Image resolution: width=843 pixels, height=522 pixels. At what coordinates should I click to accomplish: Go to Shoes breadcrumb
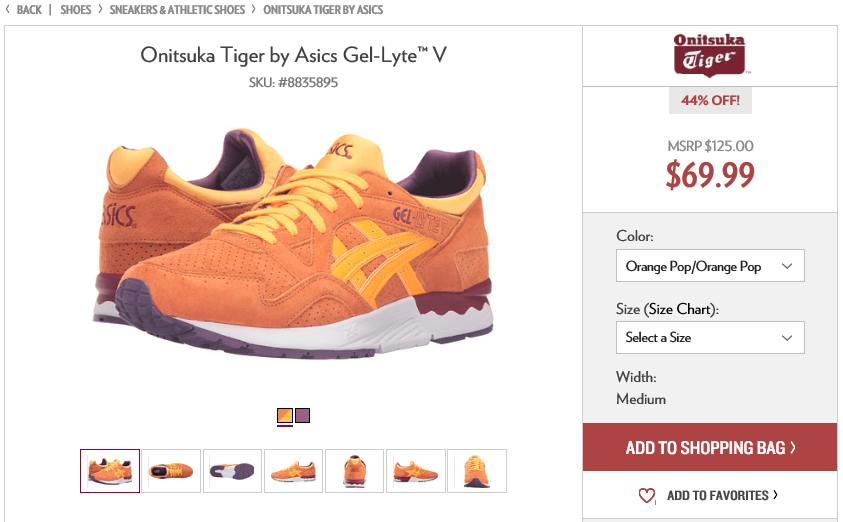(76, 10)
